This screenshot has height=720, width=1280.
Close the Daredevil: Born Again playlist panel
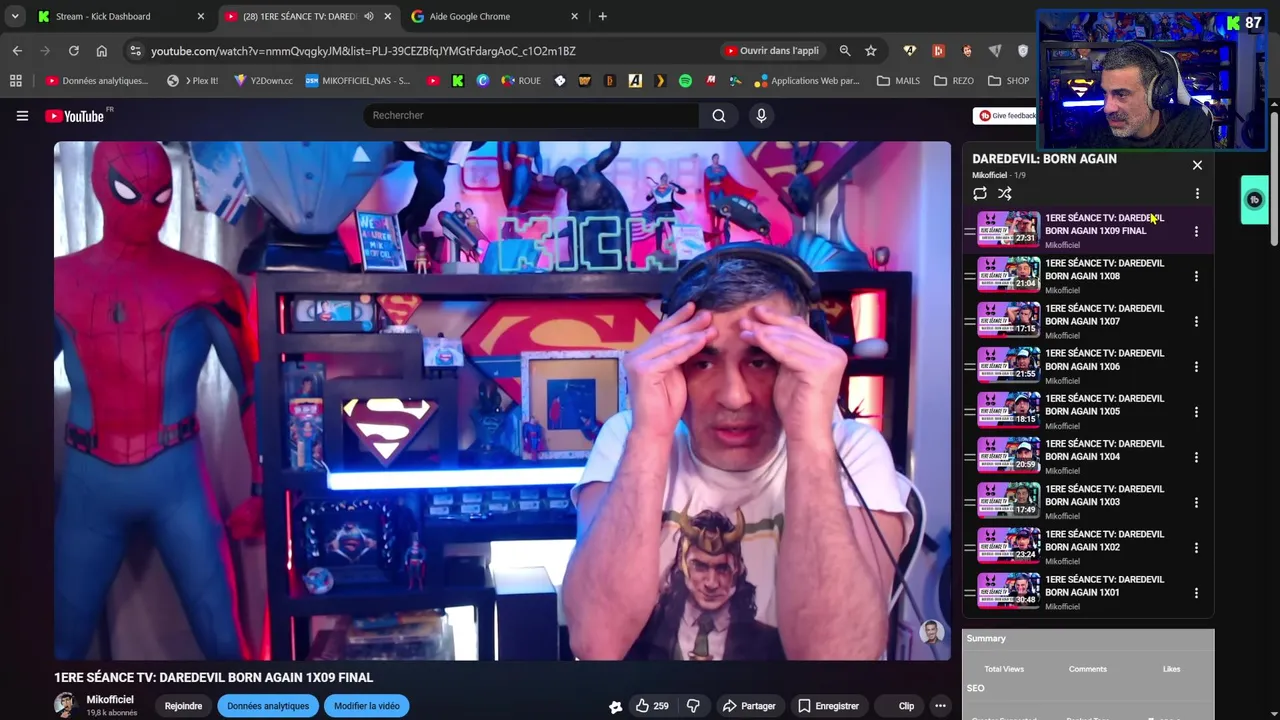click(x=1197, y=165)
